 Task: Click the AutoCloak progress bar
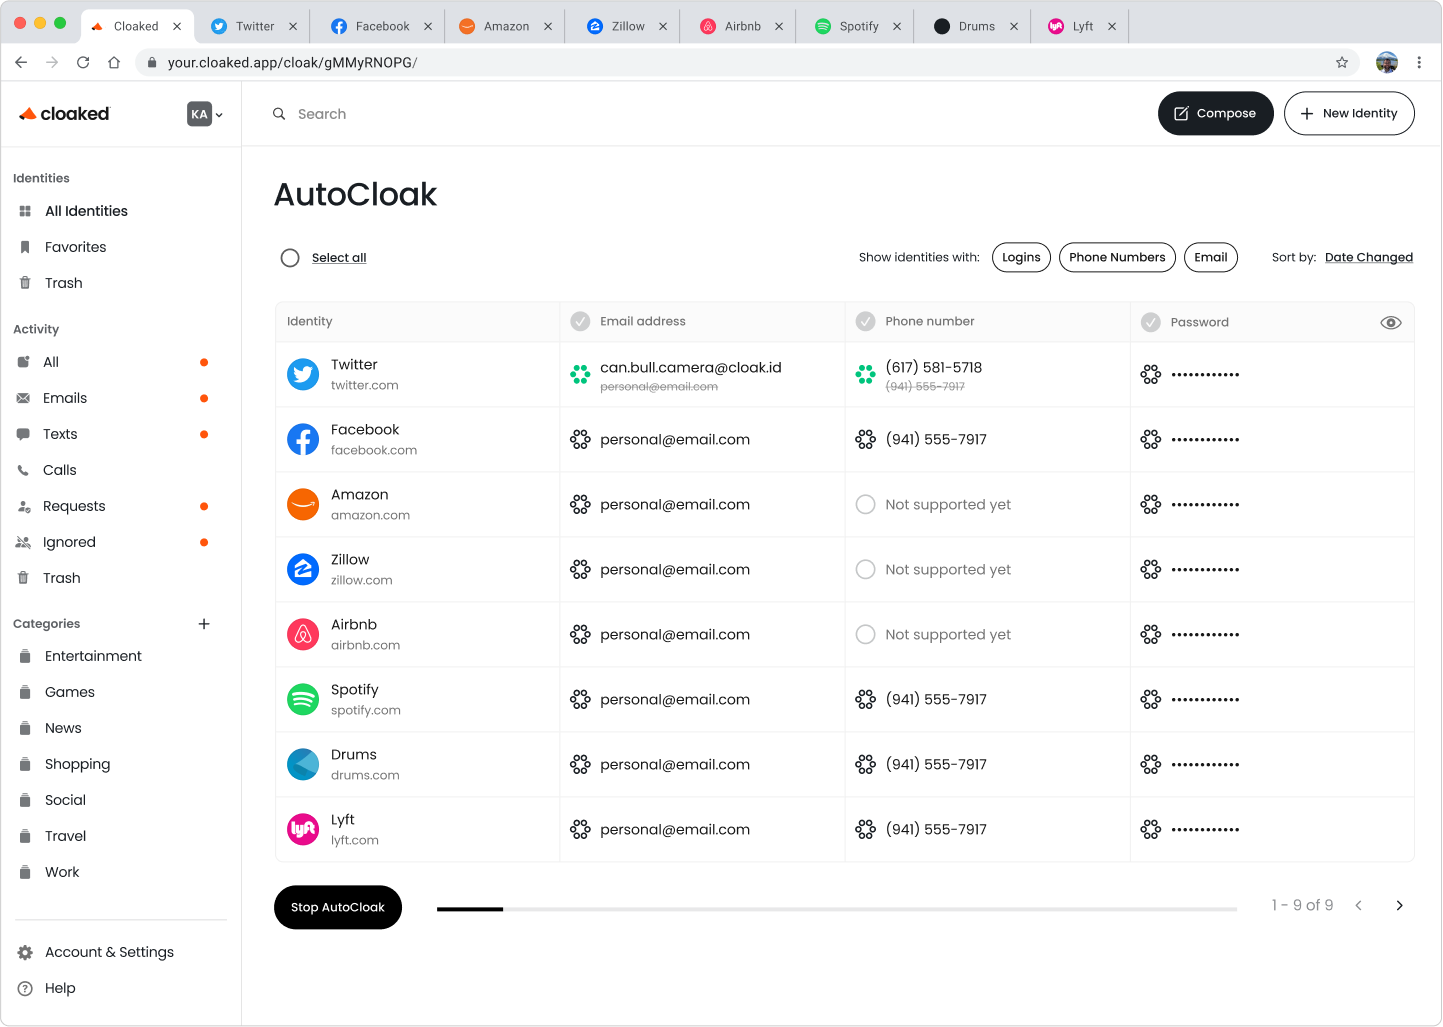tap(837, 909)
